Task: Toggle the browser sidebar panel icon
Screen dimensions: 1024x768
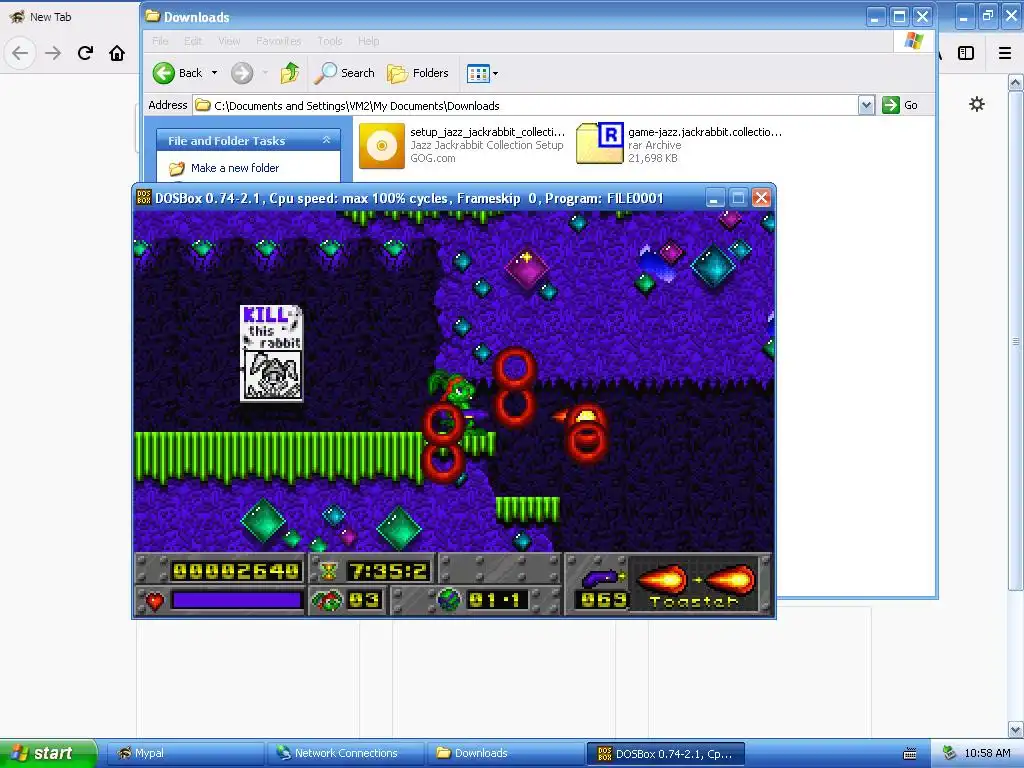Action: point(966,53)
